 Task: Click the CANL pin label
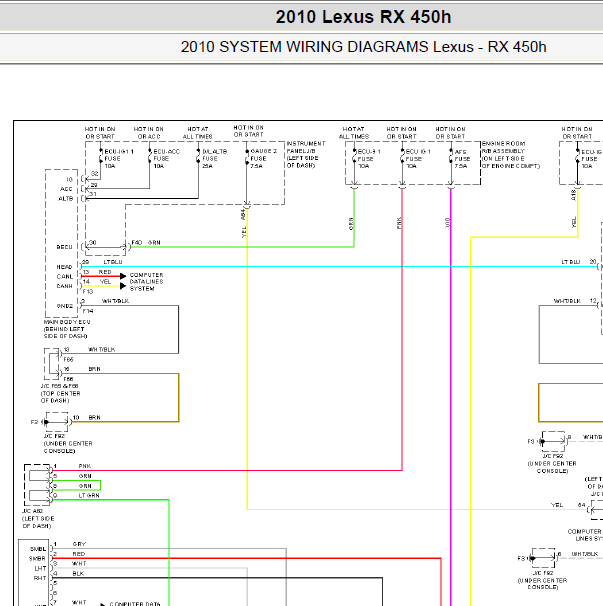coord(65,277)
